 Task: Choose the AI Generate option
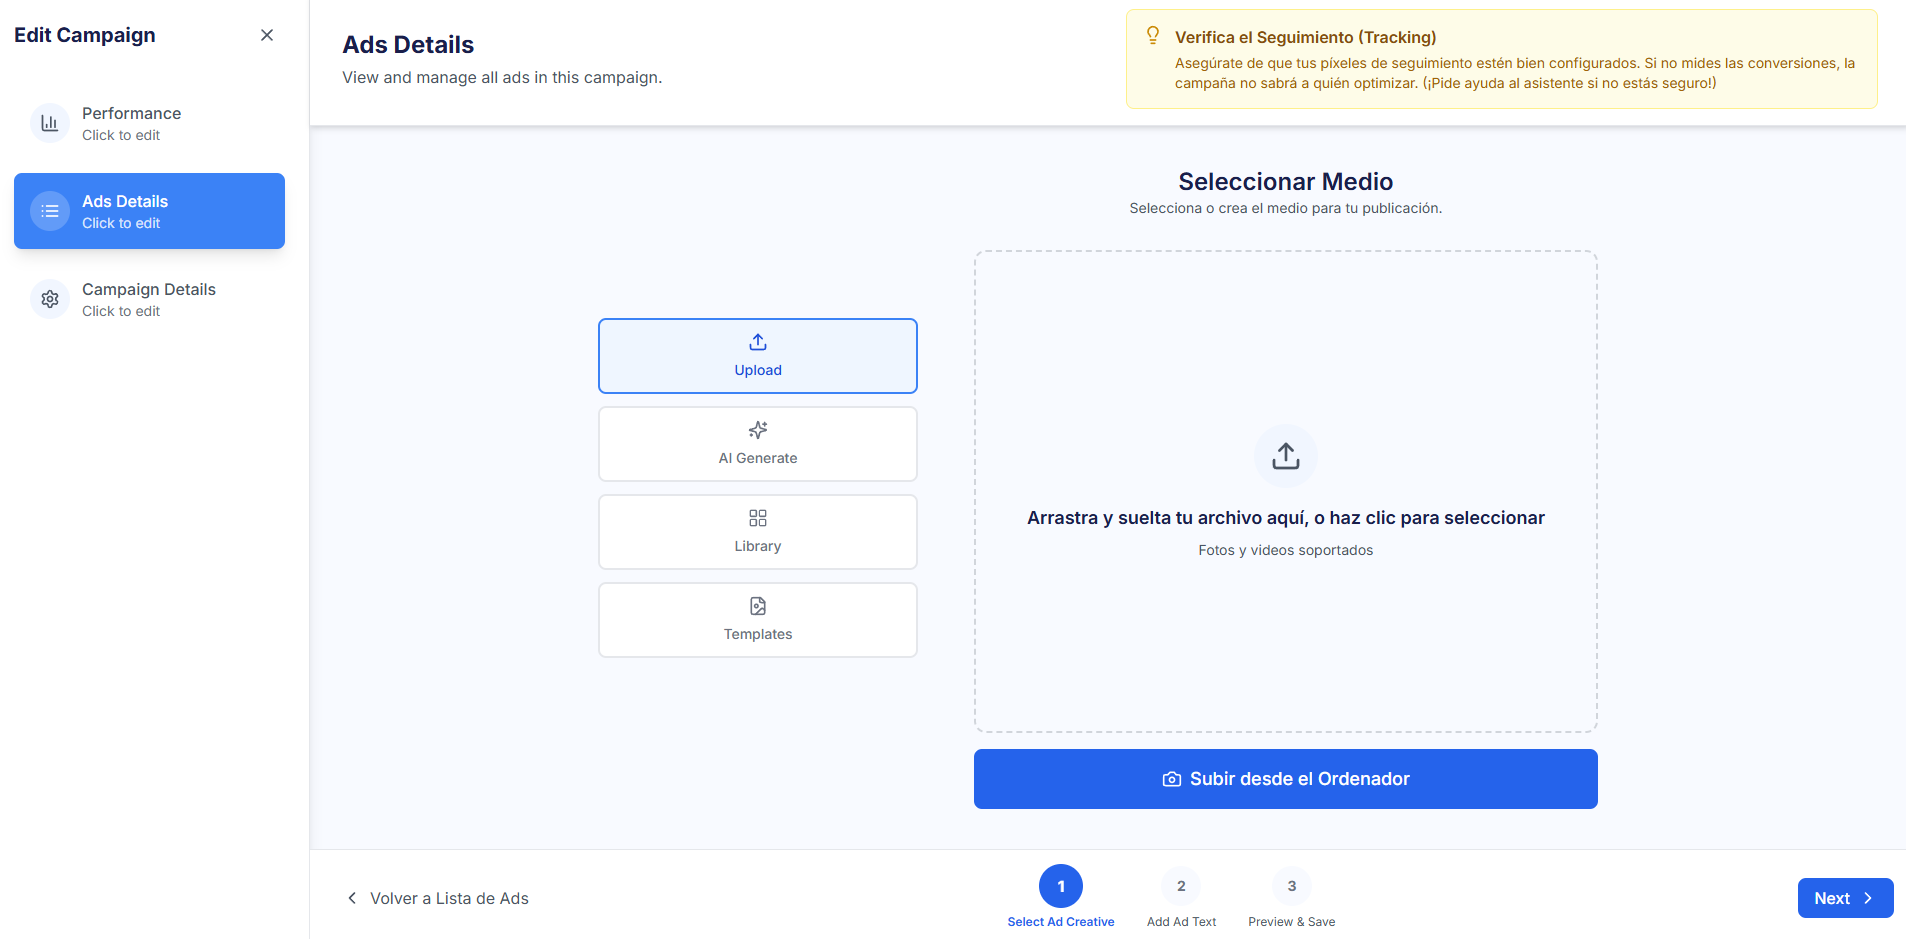pyautogui.click(x=757, y=444)
